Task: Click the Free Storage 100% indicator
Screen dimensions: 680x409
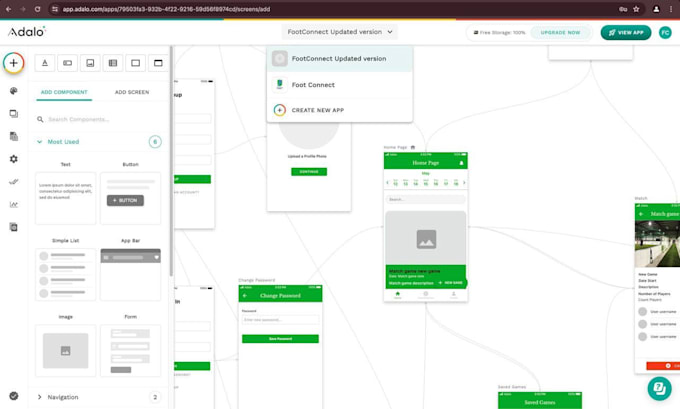Action: pos(499,33)
